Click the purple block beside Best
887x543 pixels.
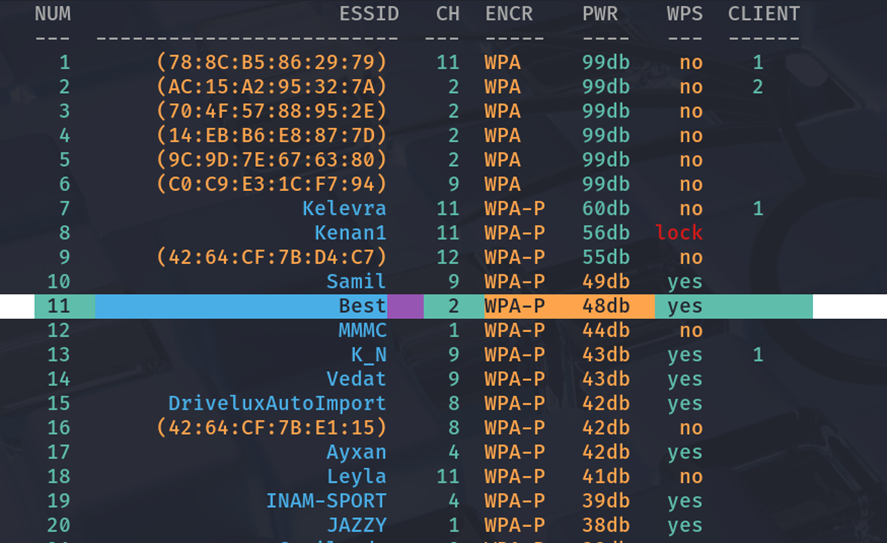405,306
